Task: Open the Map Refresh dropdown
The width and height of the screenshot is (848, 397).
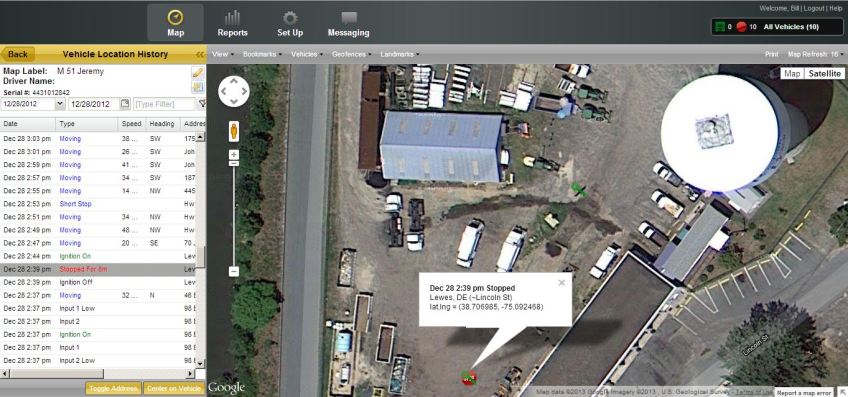Action: click(816, 54)
